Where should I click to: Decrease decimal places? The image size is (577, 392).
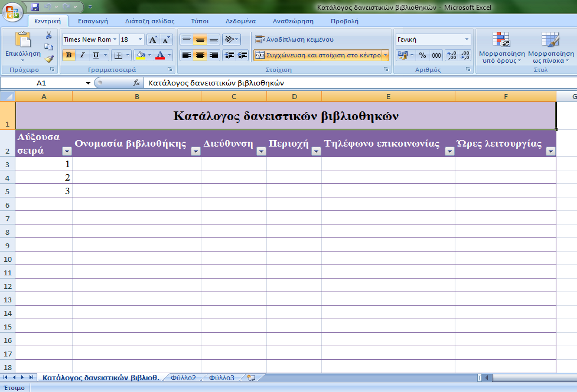pos(465,55)
